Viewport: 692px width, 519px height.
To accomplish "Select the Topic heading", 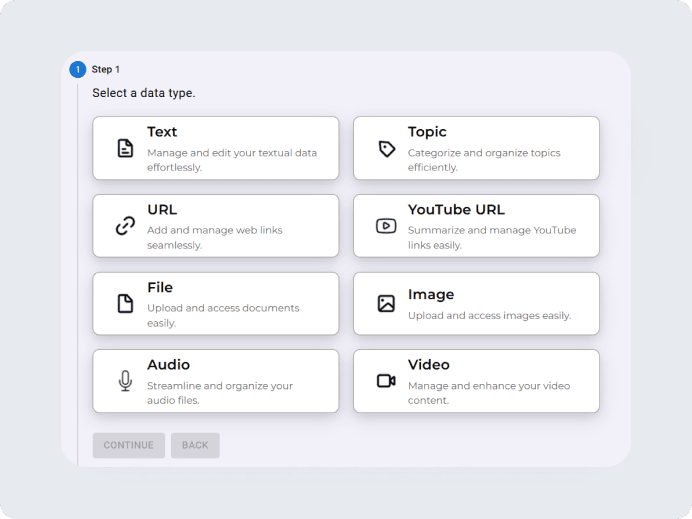I will click(x=427, y=132).
